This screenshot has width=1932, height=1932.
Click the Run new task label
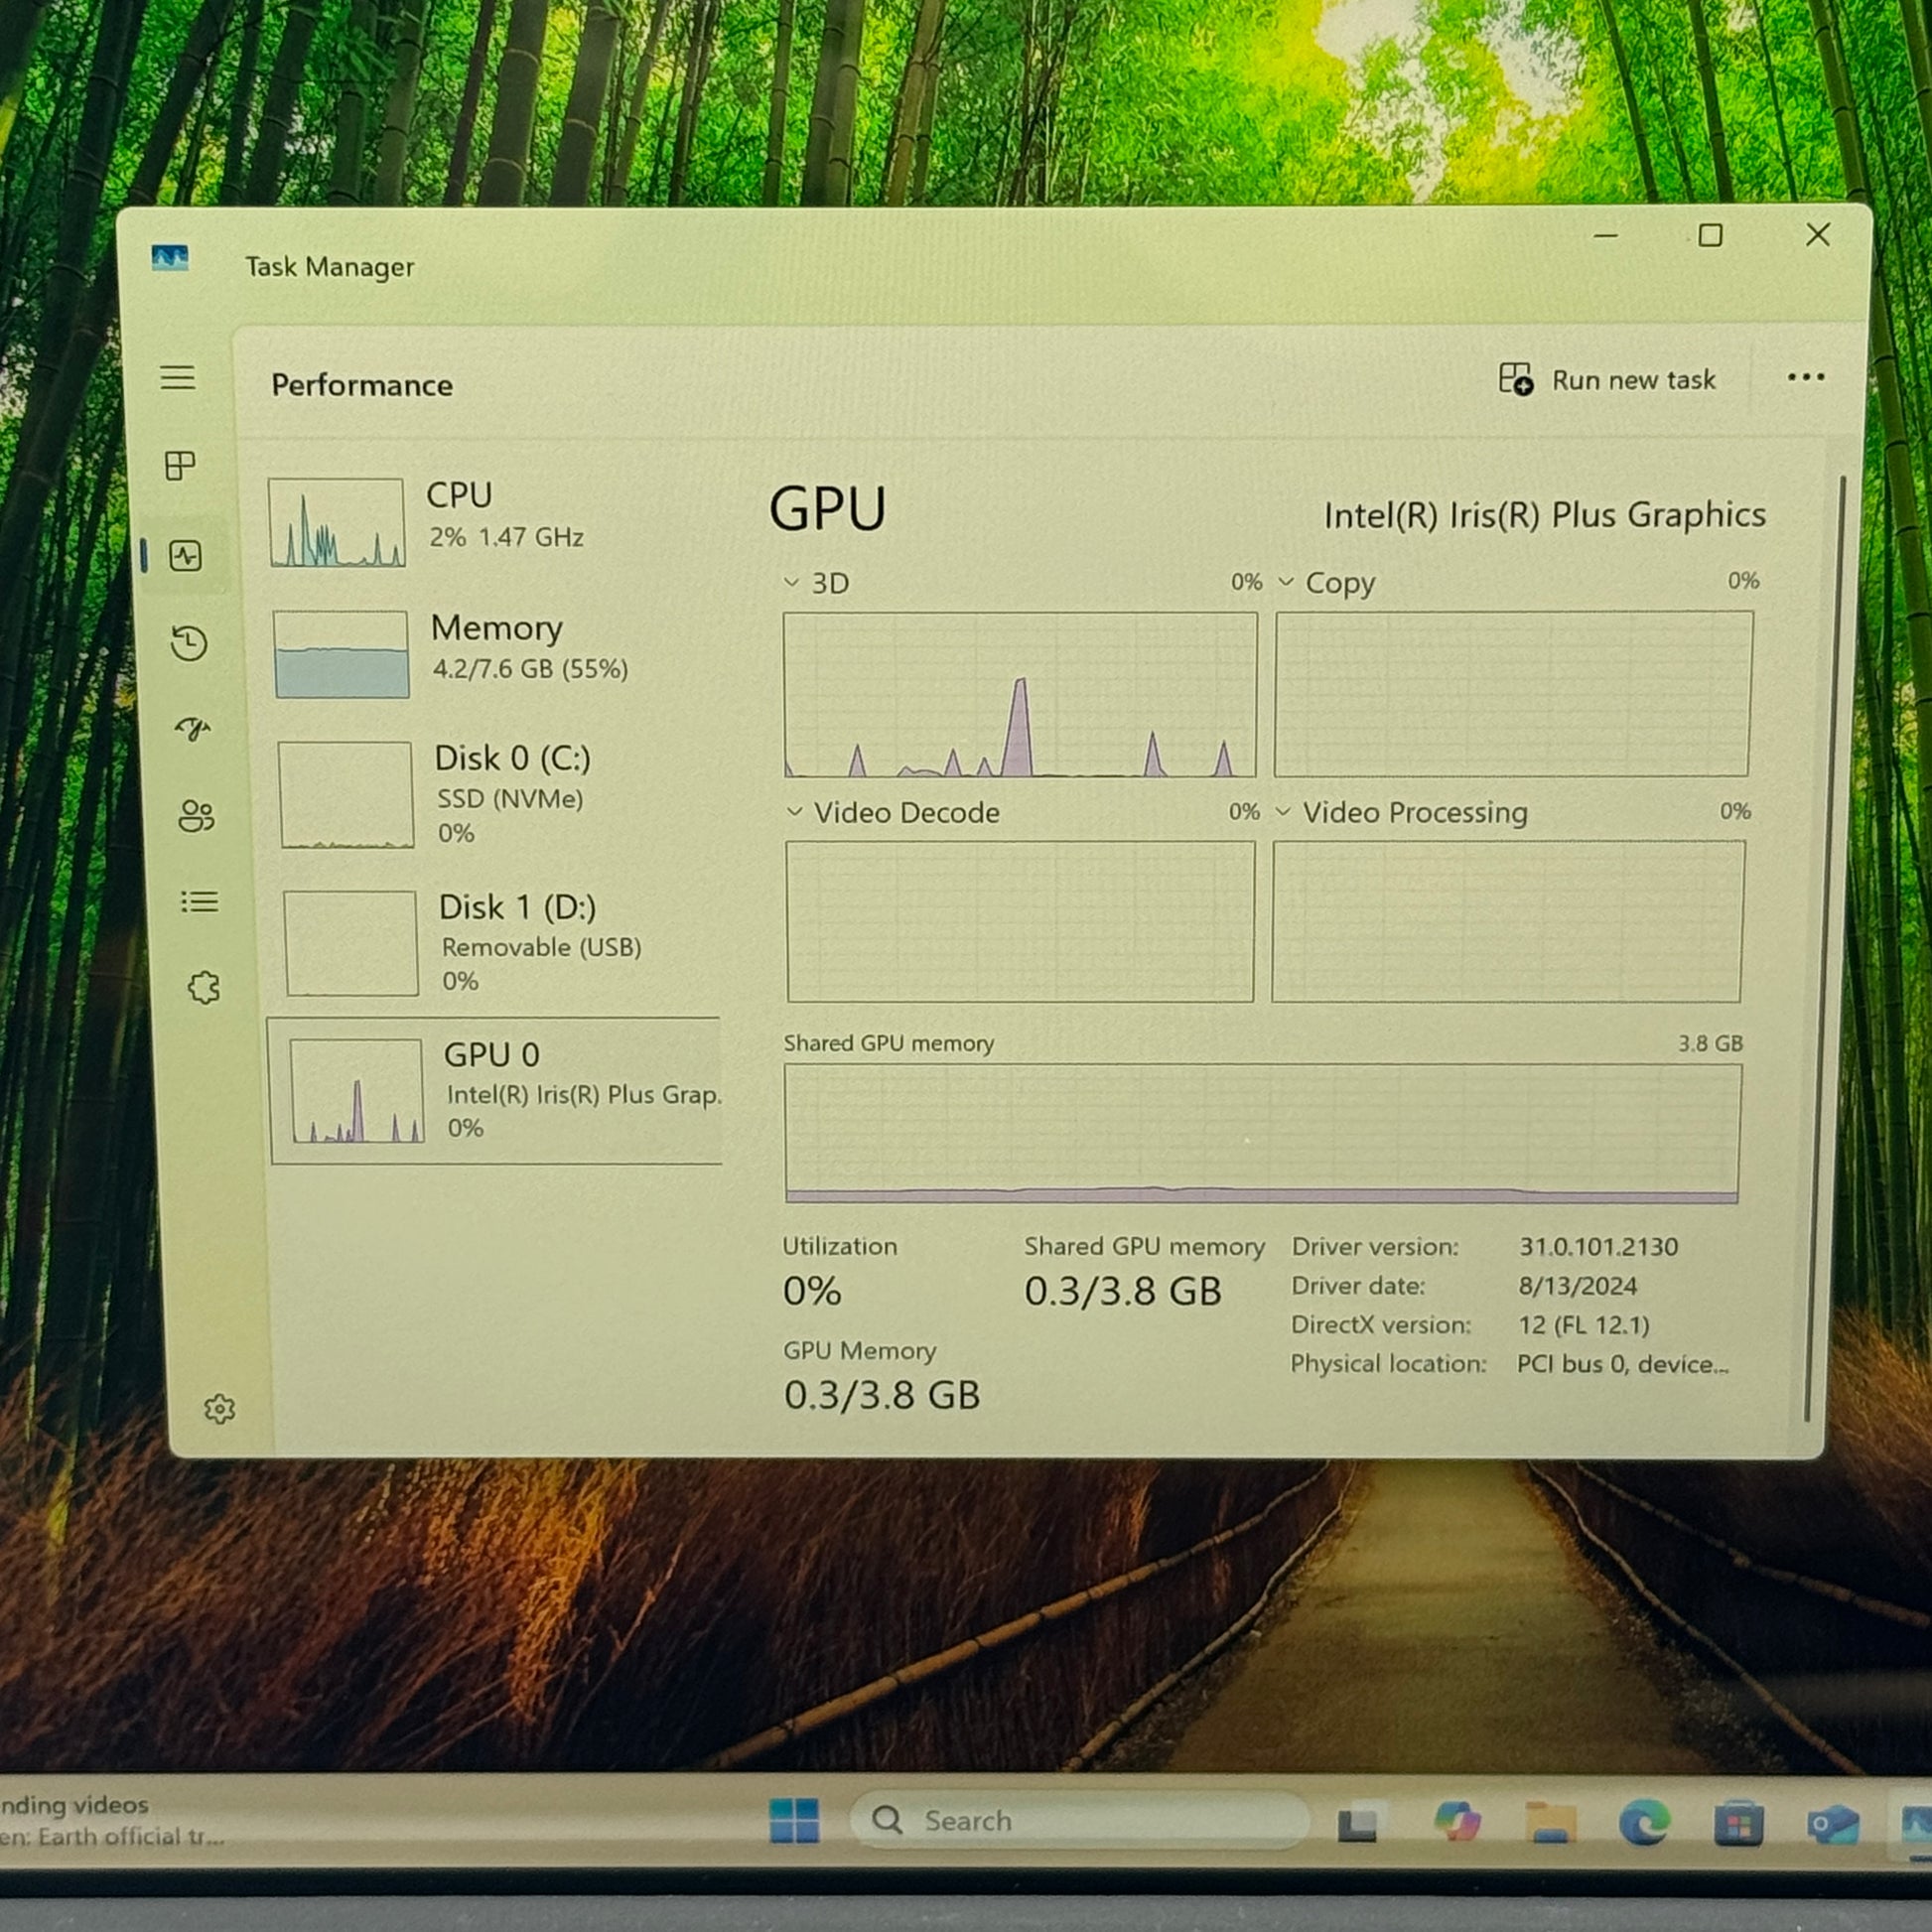pyautogui.click(x=1633, y=380)
